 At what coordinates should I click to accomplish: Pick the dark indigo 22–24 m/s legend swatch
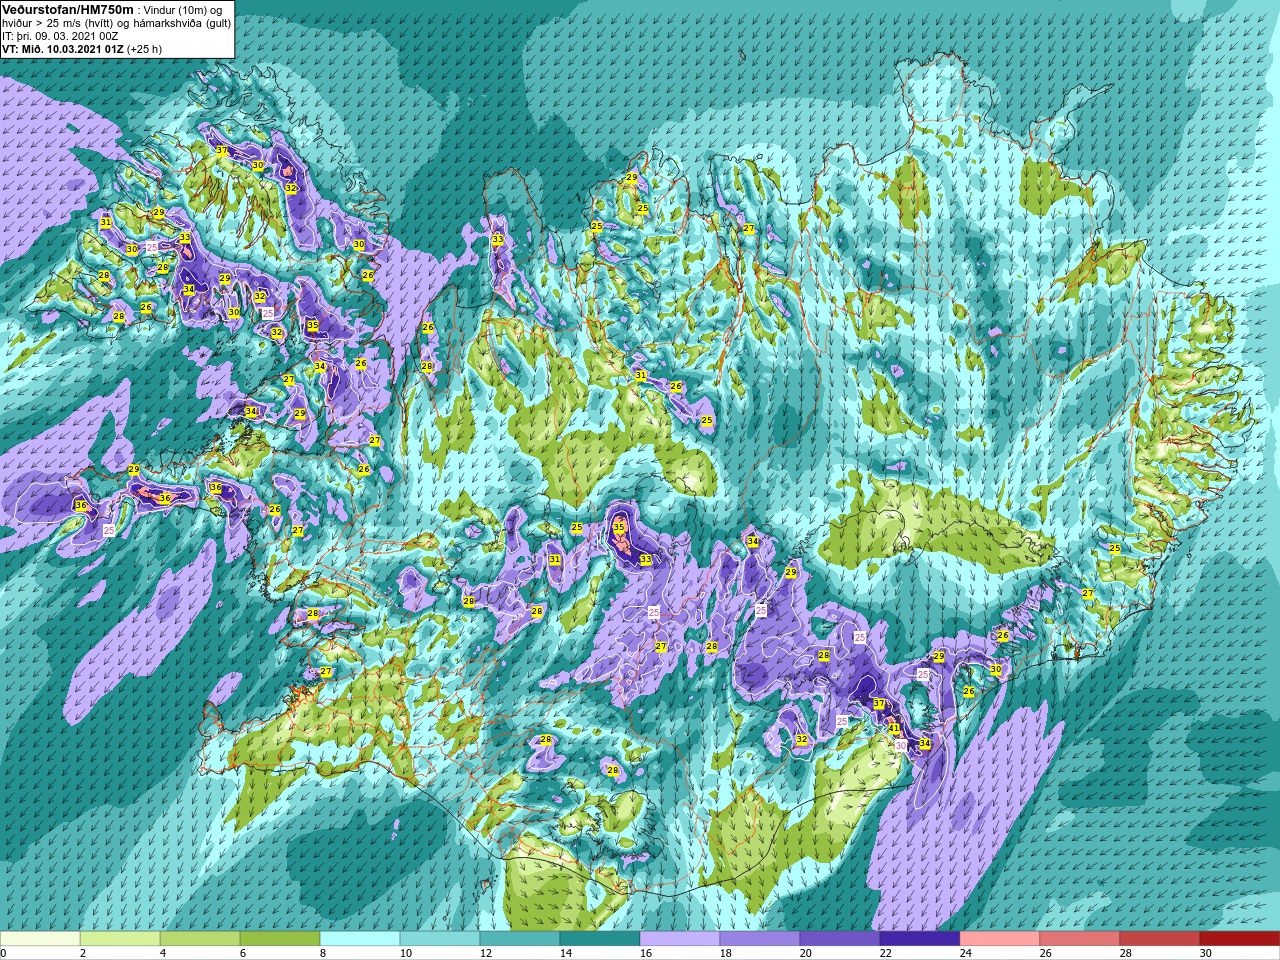[x=920, y=939]
